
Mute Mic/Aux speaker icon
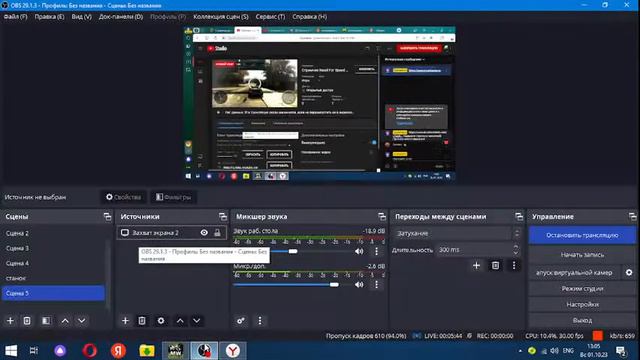[359, 284]
